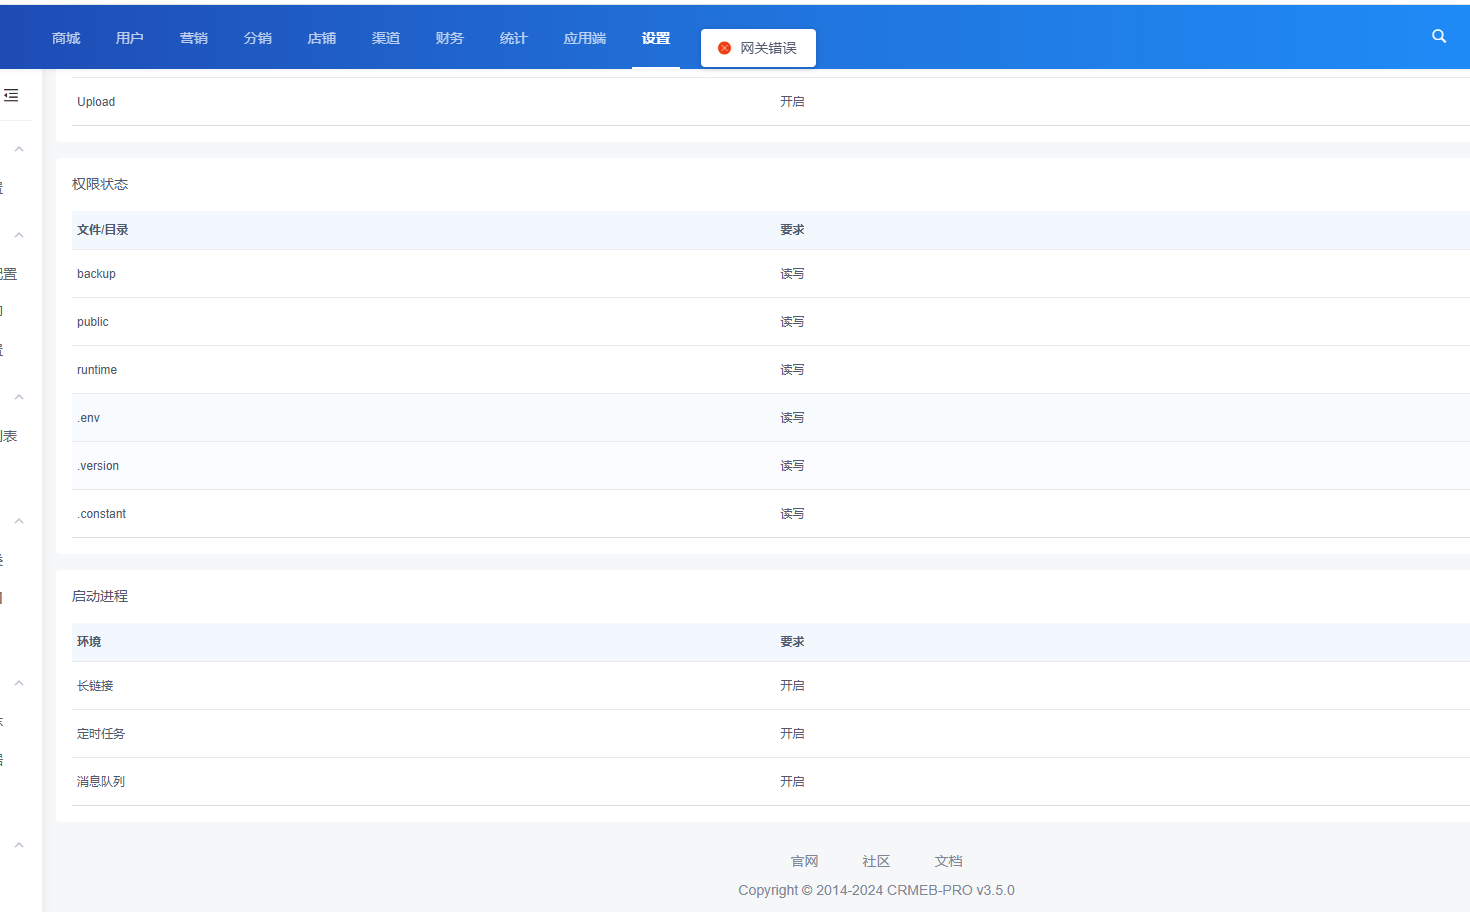Toggle the sidebar collapse icon
Image resolution: width=1470 pixels, height=912 pixels.
[x=11, y=95]
